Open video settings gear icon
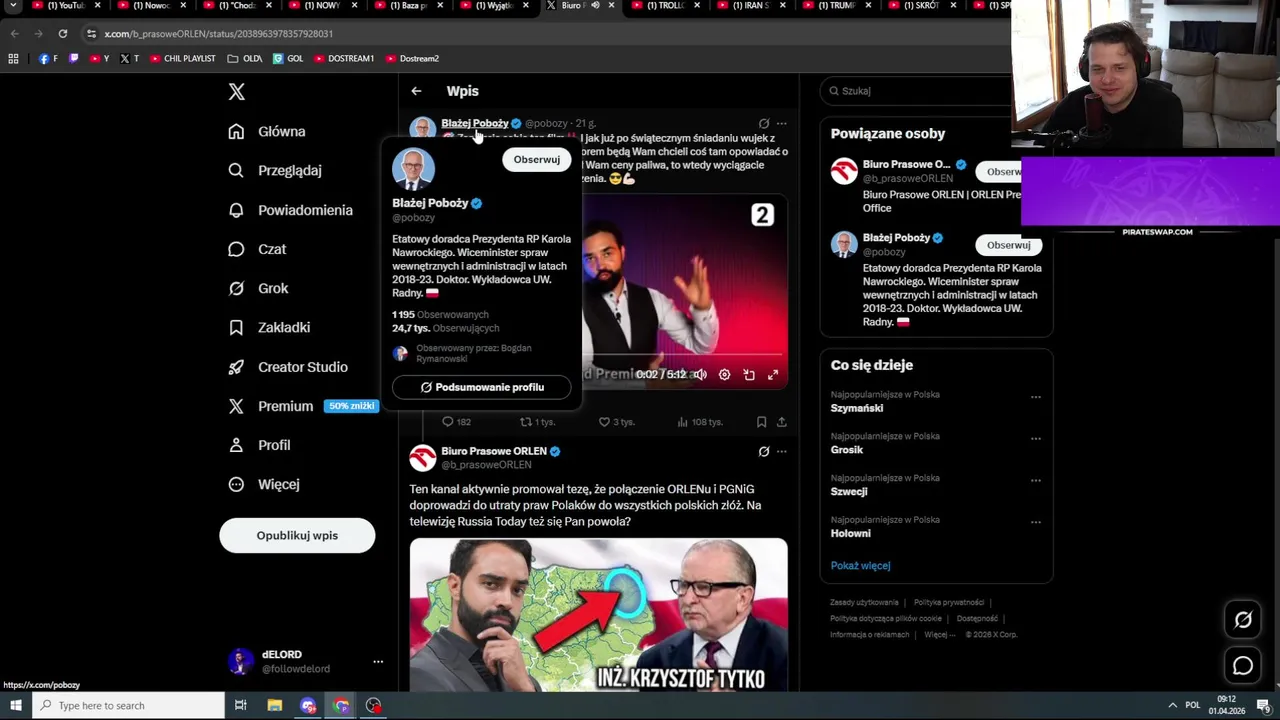1280x720 pixels. tap(724, 374)
